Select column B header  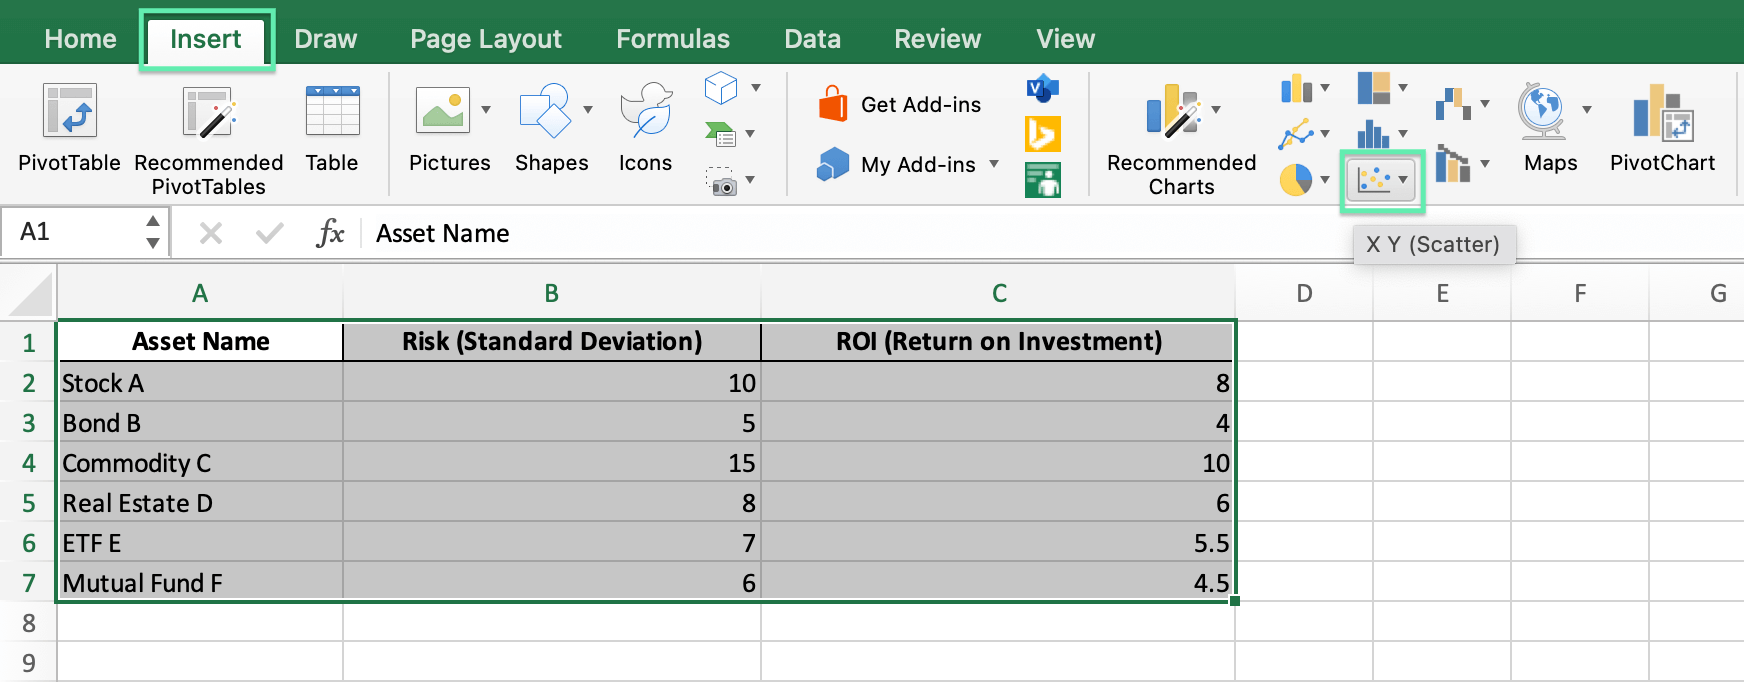pyautogui.click(x=552, y=293)
